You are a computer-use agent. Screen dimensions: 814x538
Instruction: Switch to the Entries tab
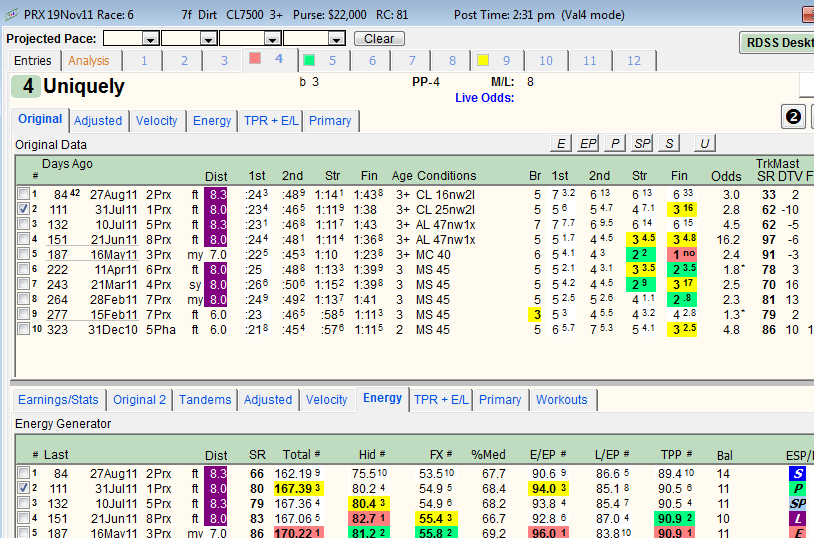point(33,61)
